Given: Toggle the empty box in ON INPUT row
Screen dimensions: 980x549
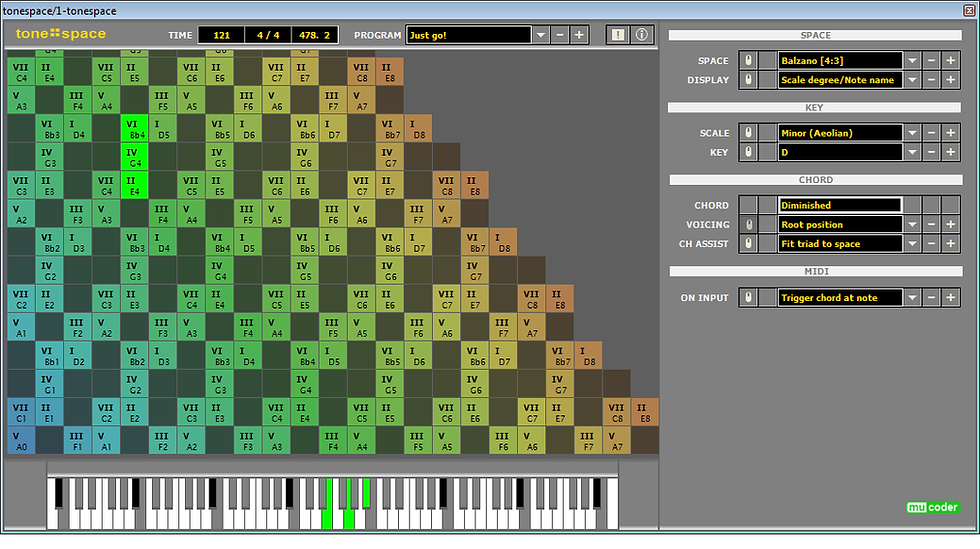Looking at the screenshot, I should click(768, 298).
